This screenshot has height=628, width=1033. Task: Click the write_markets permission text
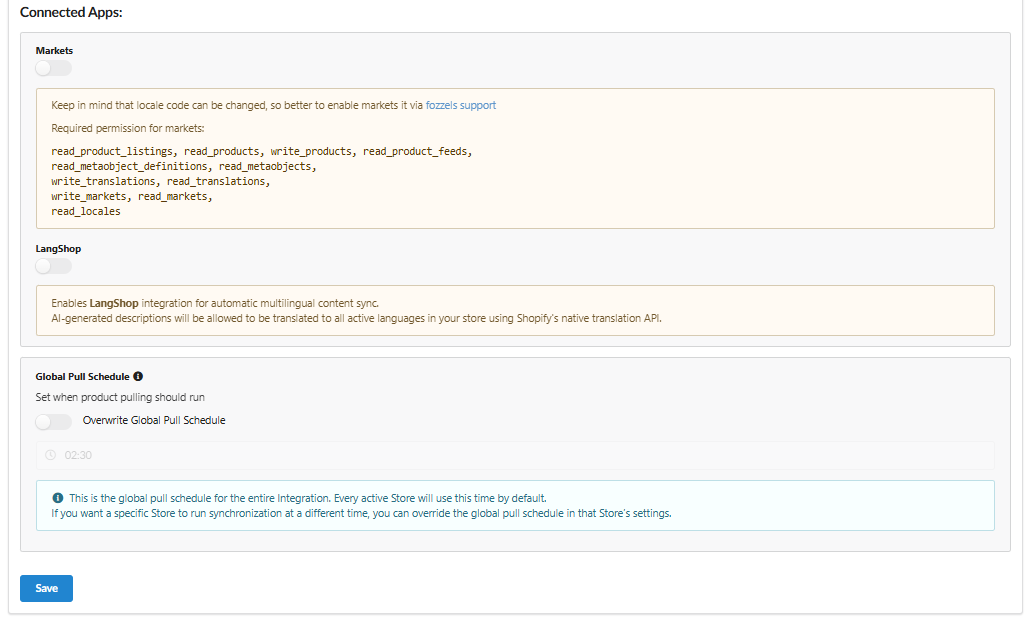[x=88, y=197]
